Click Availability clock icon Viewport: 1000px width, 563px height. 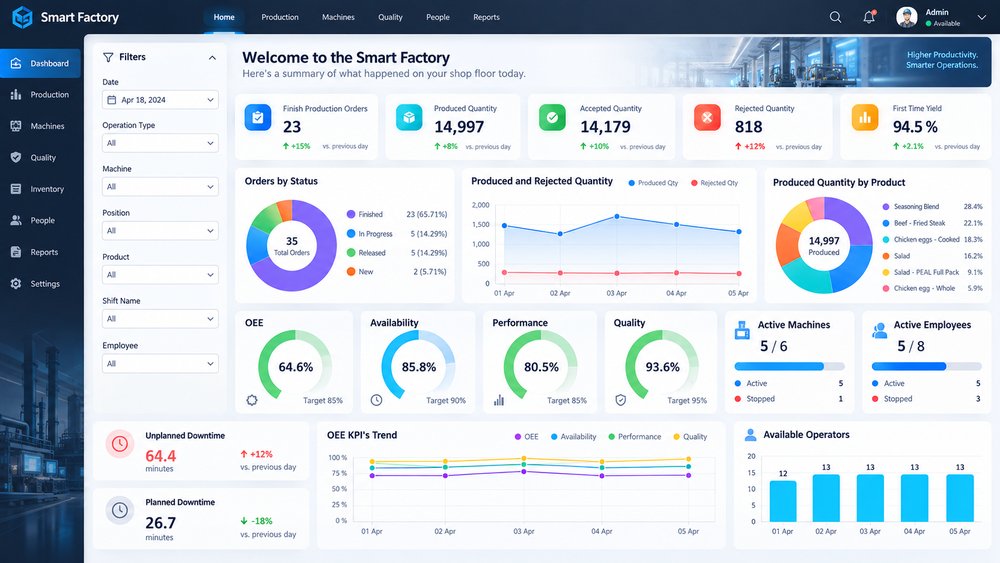tap(376, 400)
